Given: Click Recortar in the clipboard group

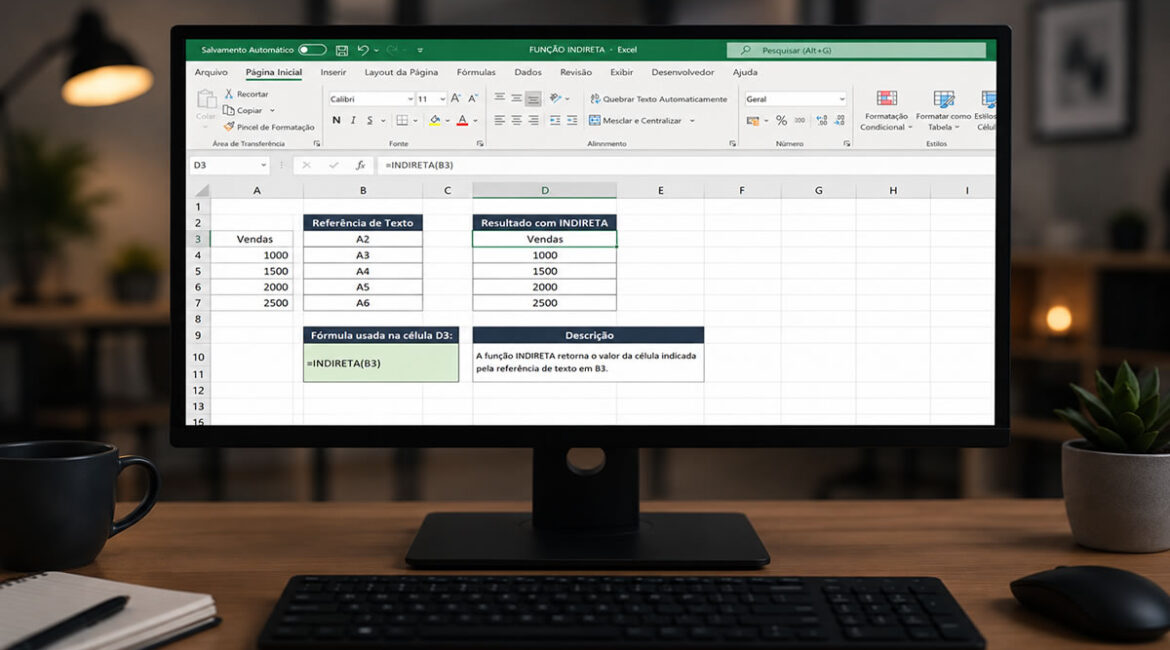Looking at the screenshot, I should tap(246, 94).
